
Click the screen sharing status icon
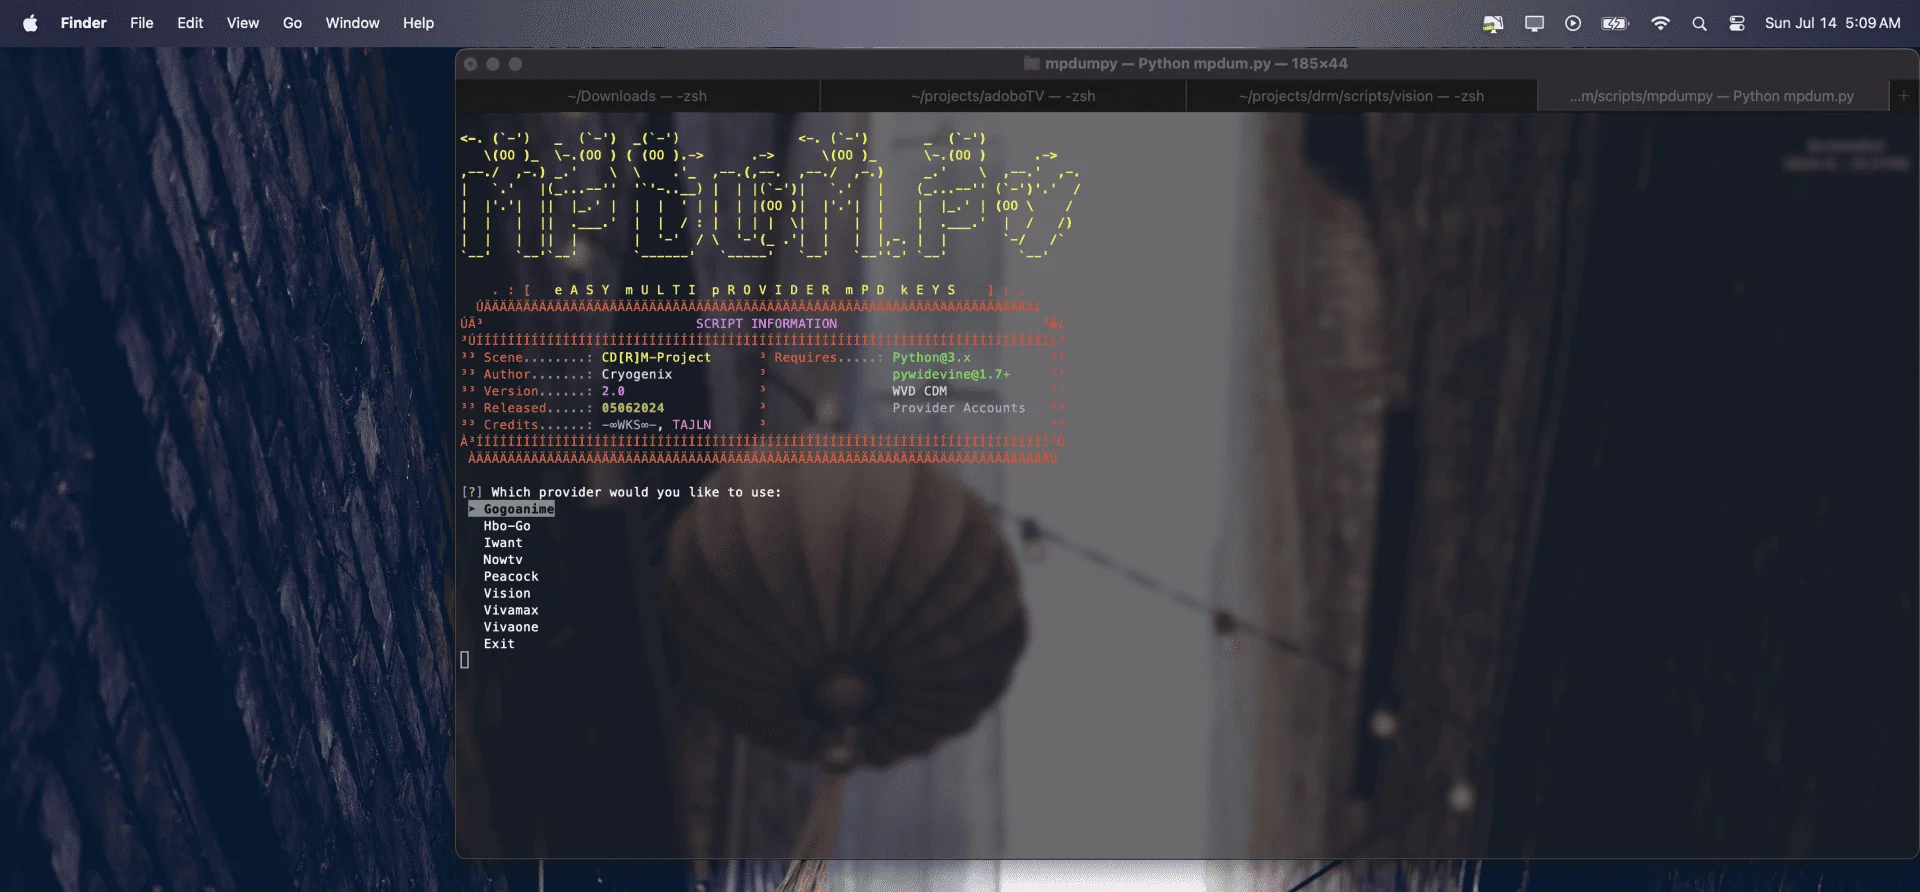click(x=1493, y=23)
